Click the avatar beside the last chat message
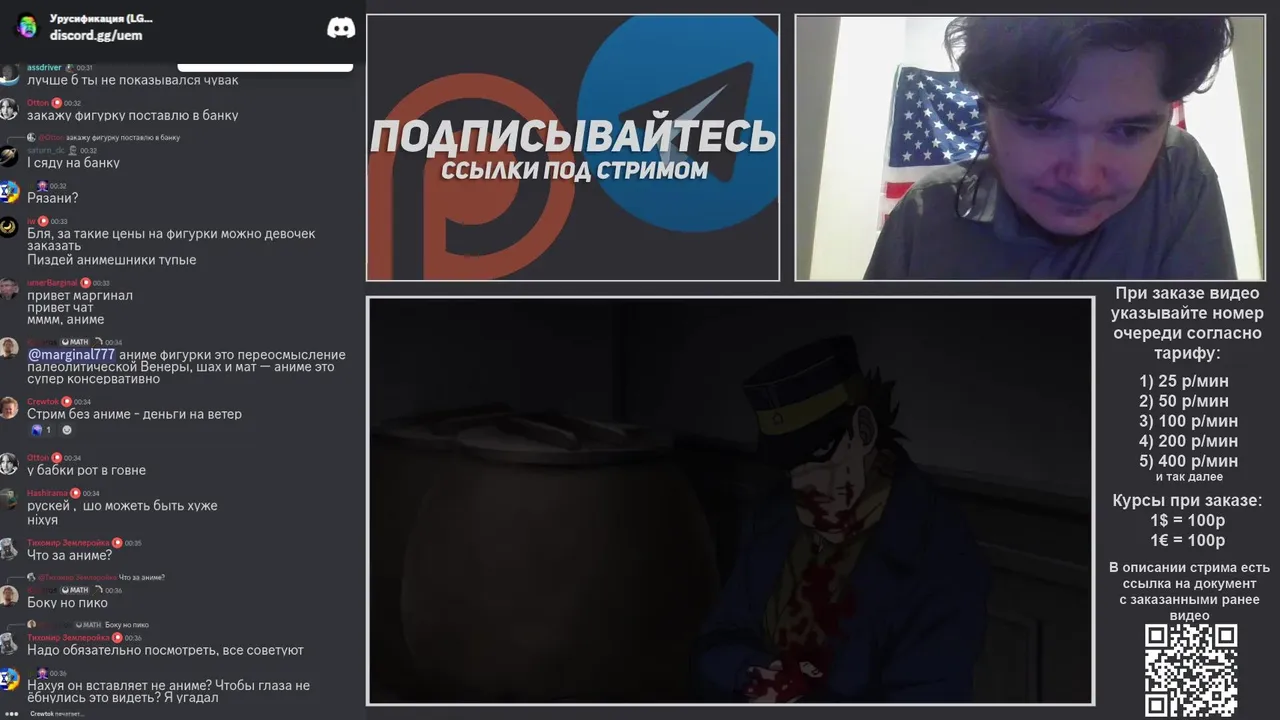Viewport: 1280px width, 720px height. [9, 680]
